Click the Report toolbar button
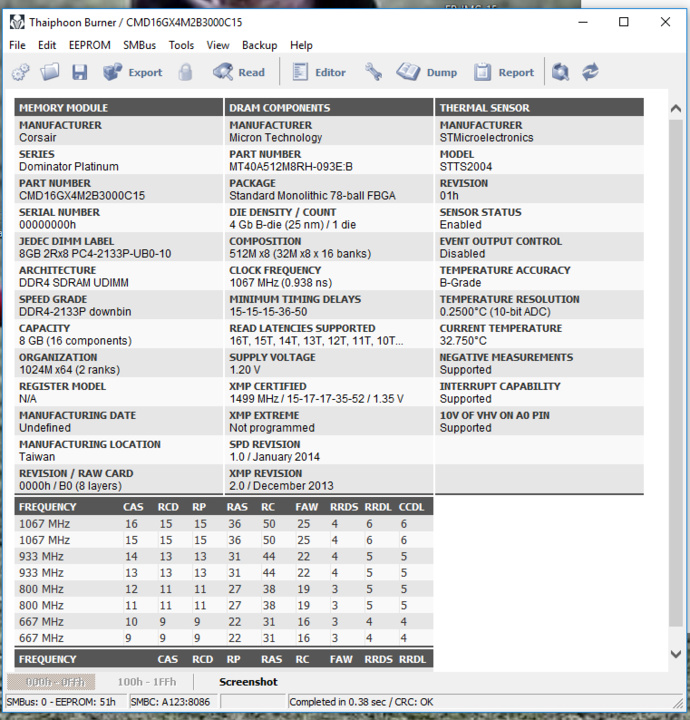Viewport: 690px width, 720px height. (504, 72)
